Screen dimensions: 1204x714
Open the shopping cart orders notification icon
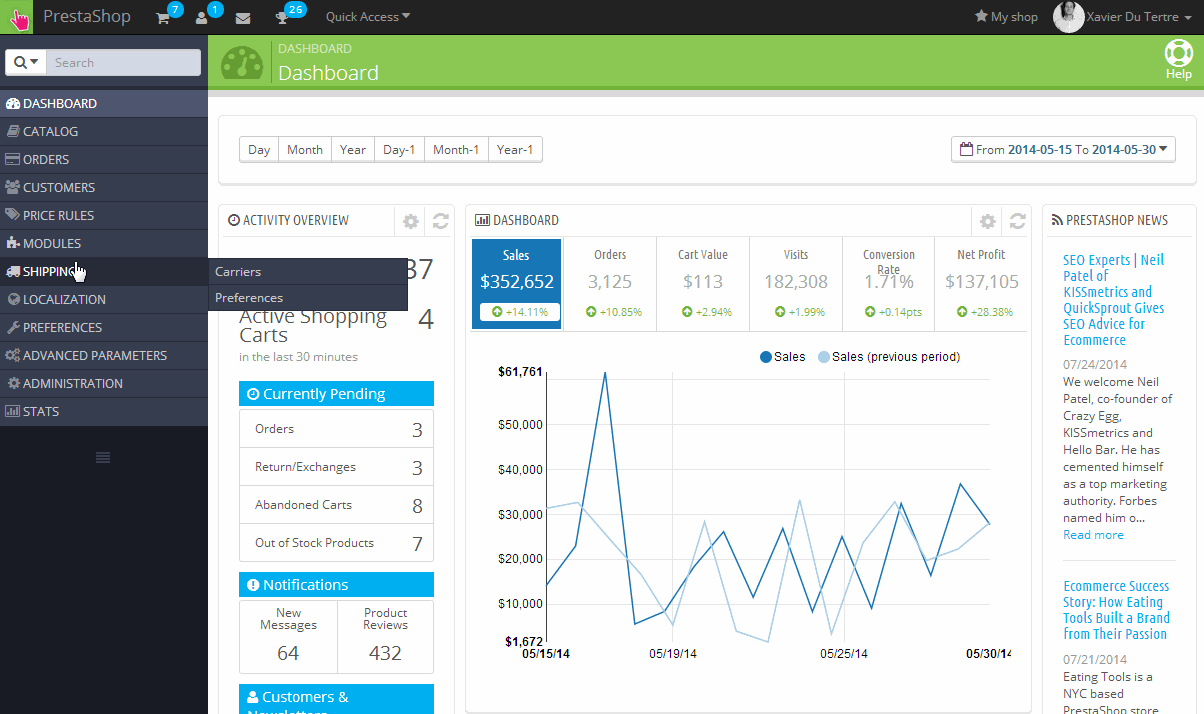(x=164, y=17)
